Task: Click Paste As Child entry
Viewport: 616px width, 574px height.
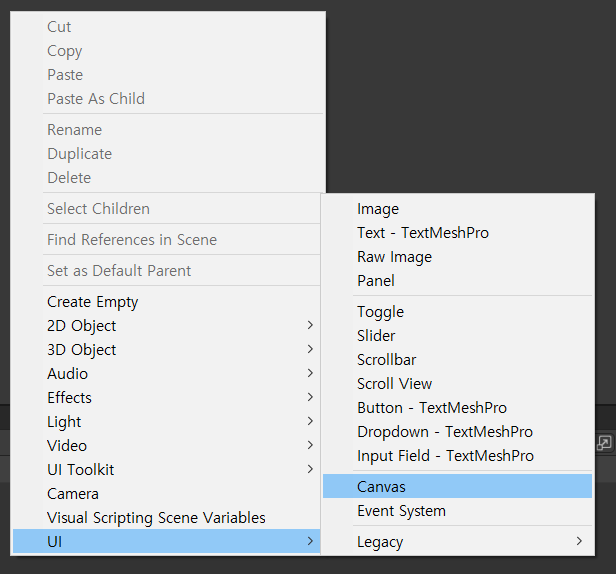Action: [168, 99]
